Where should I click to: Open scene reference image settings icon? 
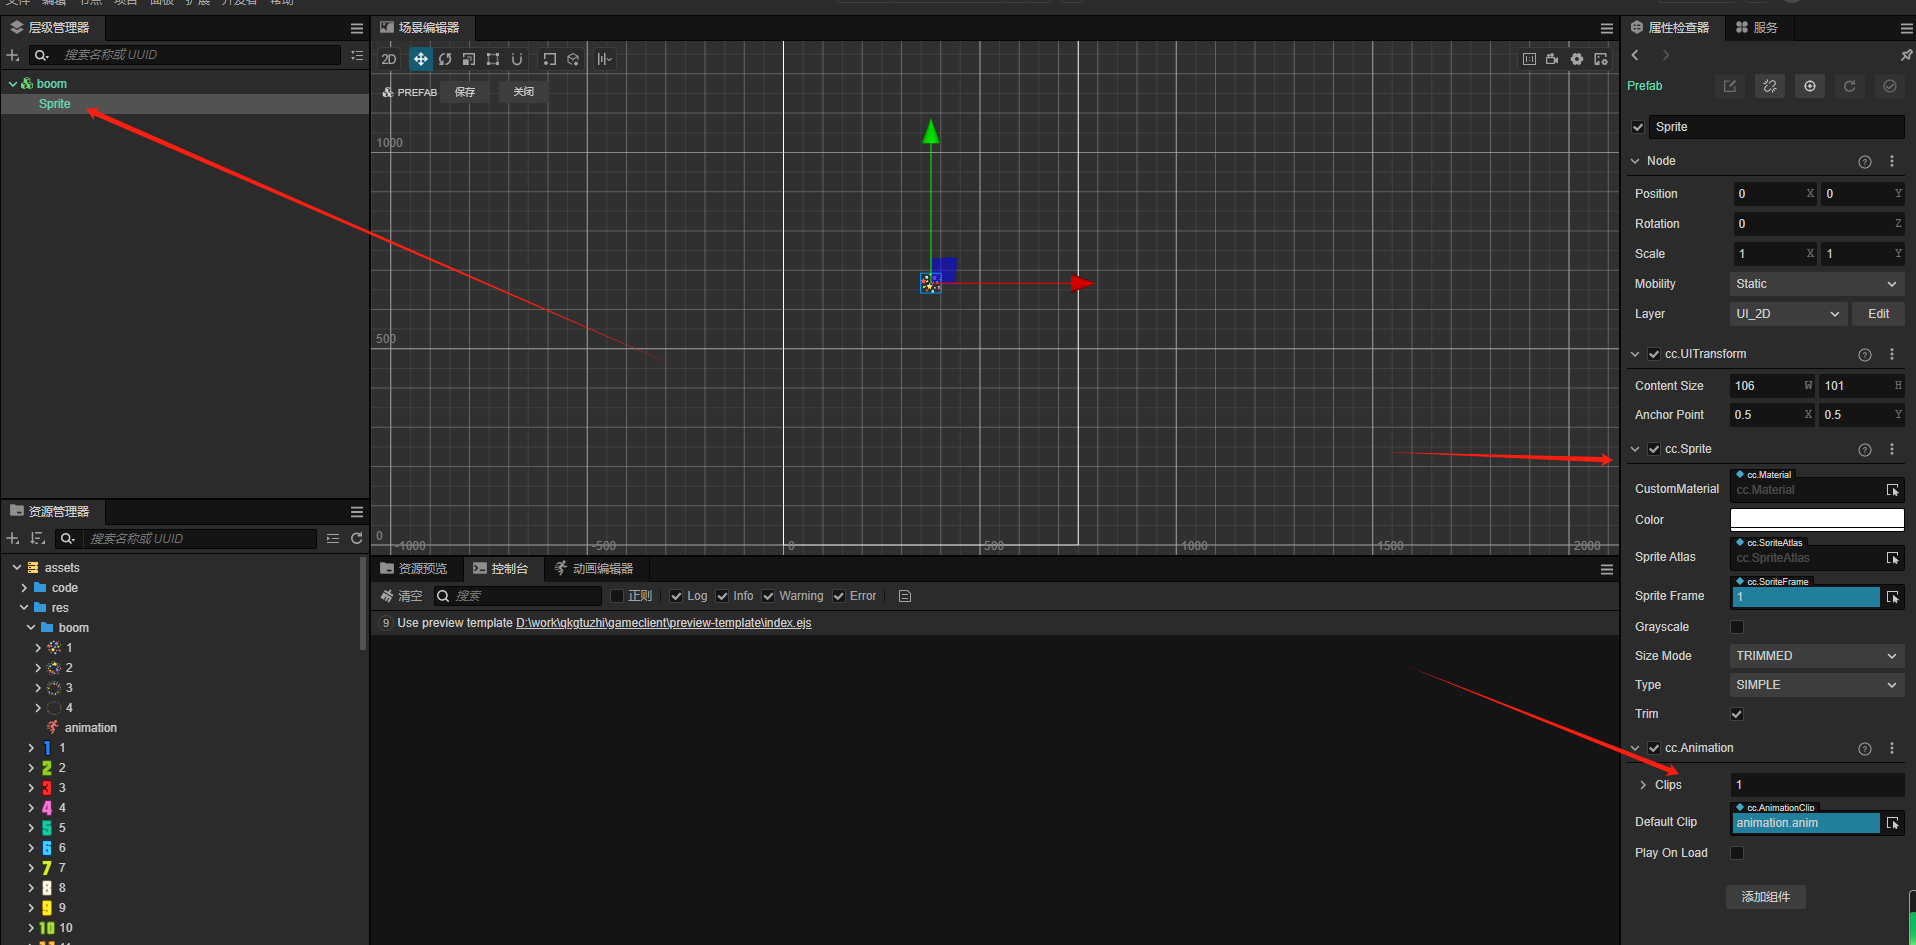coord(1601,59)
